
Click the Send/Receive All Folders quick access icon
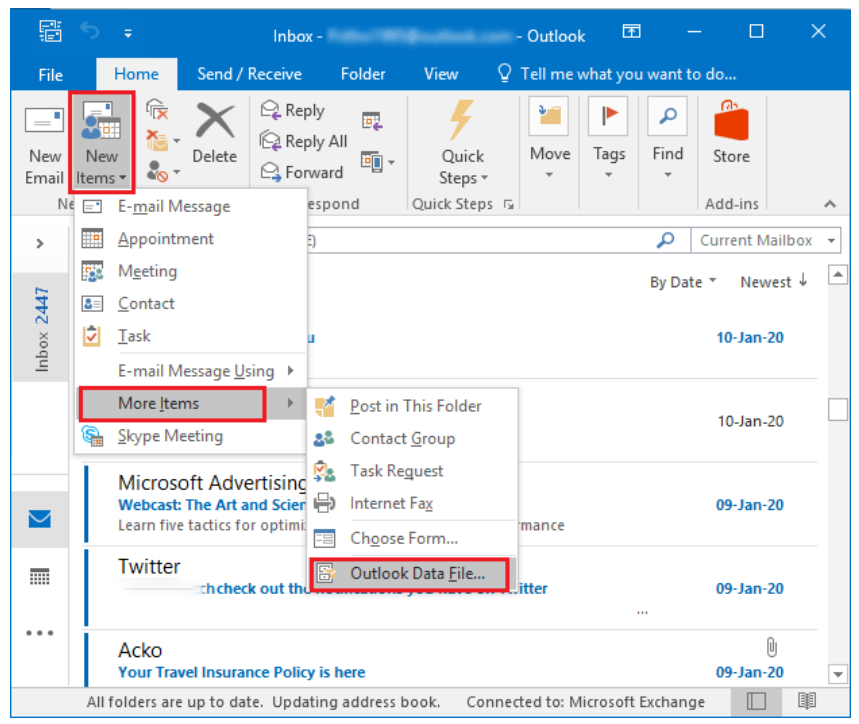coord(50,31)
